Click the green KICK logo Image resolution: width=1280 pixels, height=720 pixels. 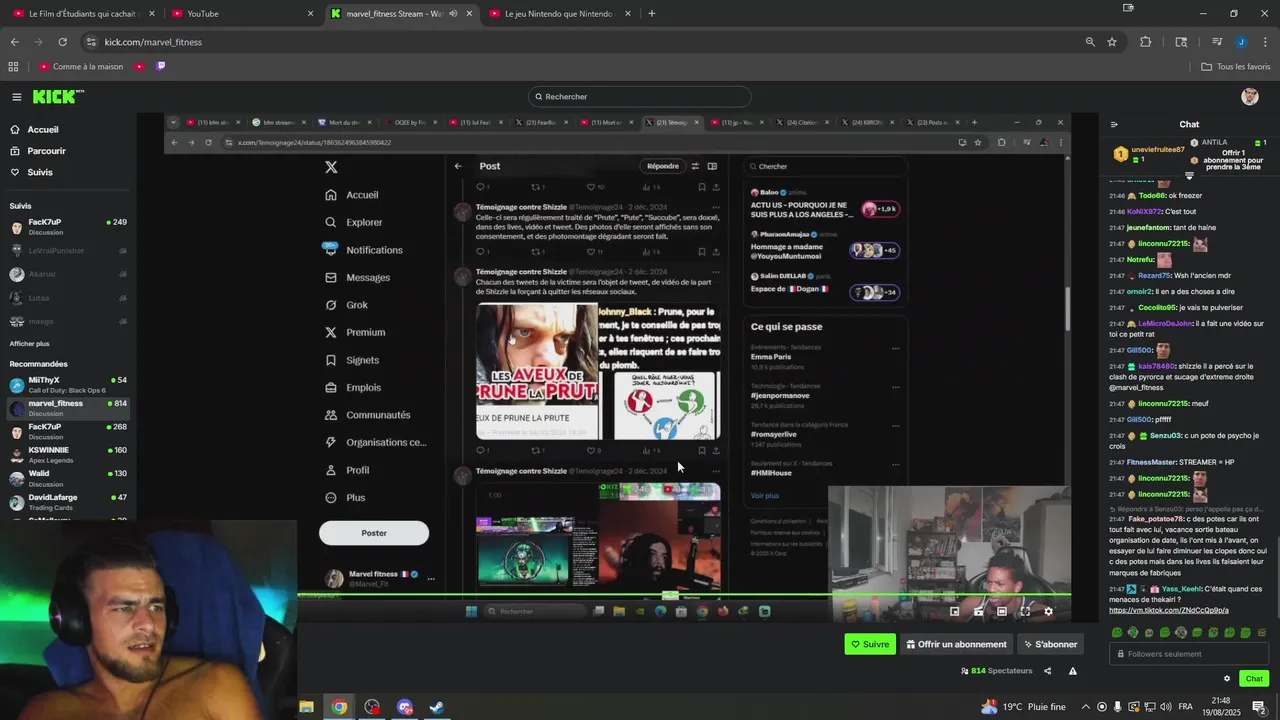pyautogui.click(x=57, y=97)
